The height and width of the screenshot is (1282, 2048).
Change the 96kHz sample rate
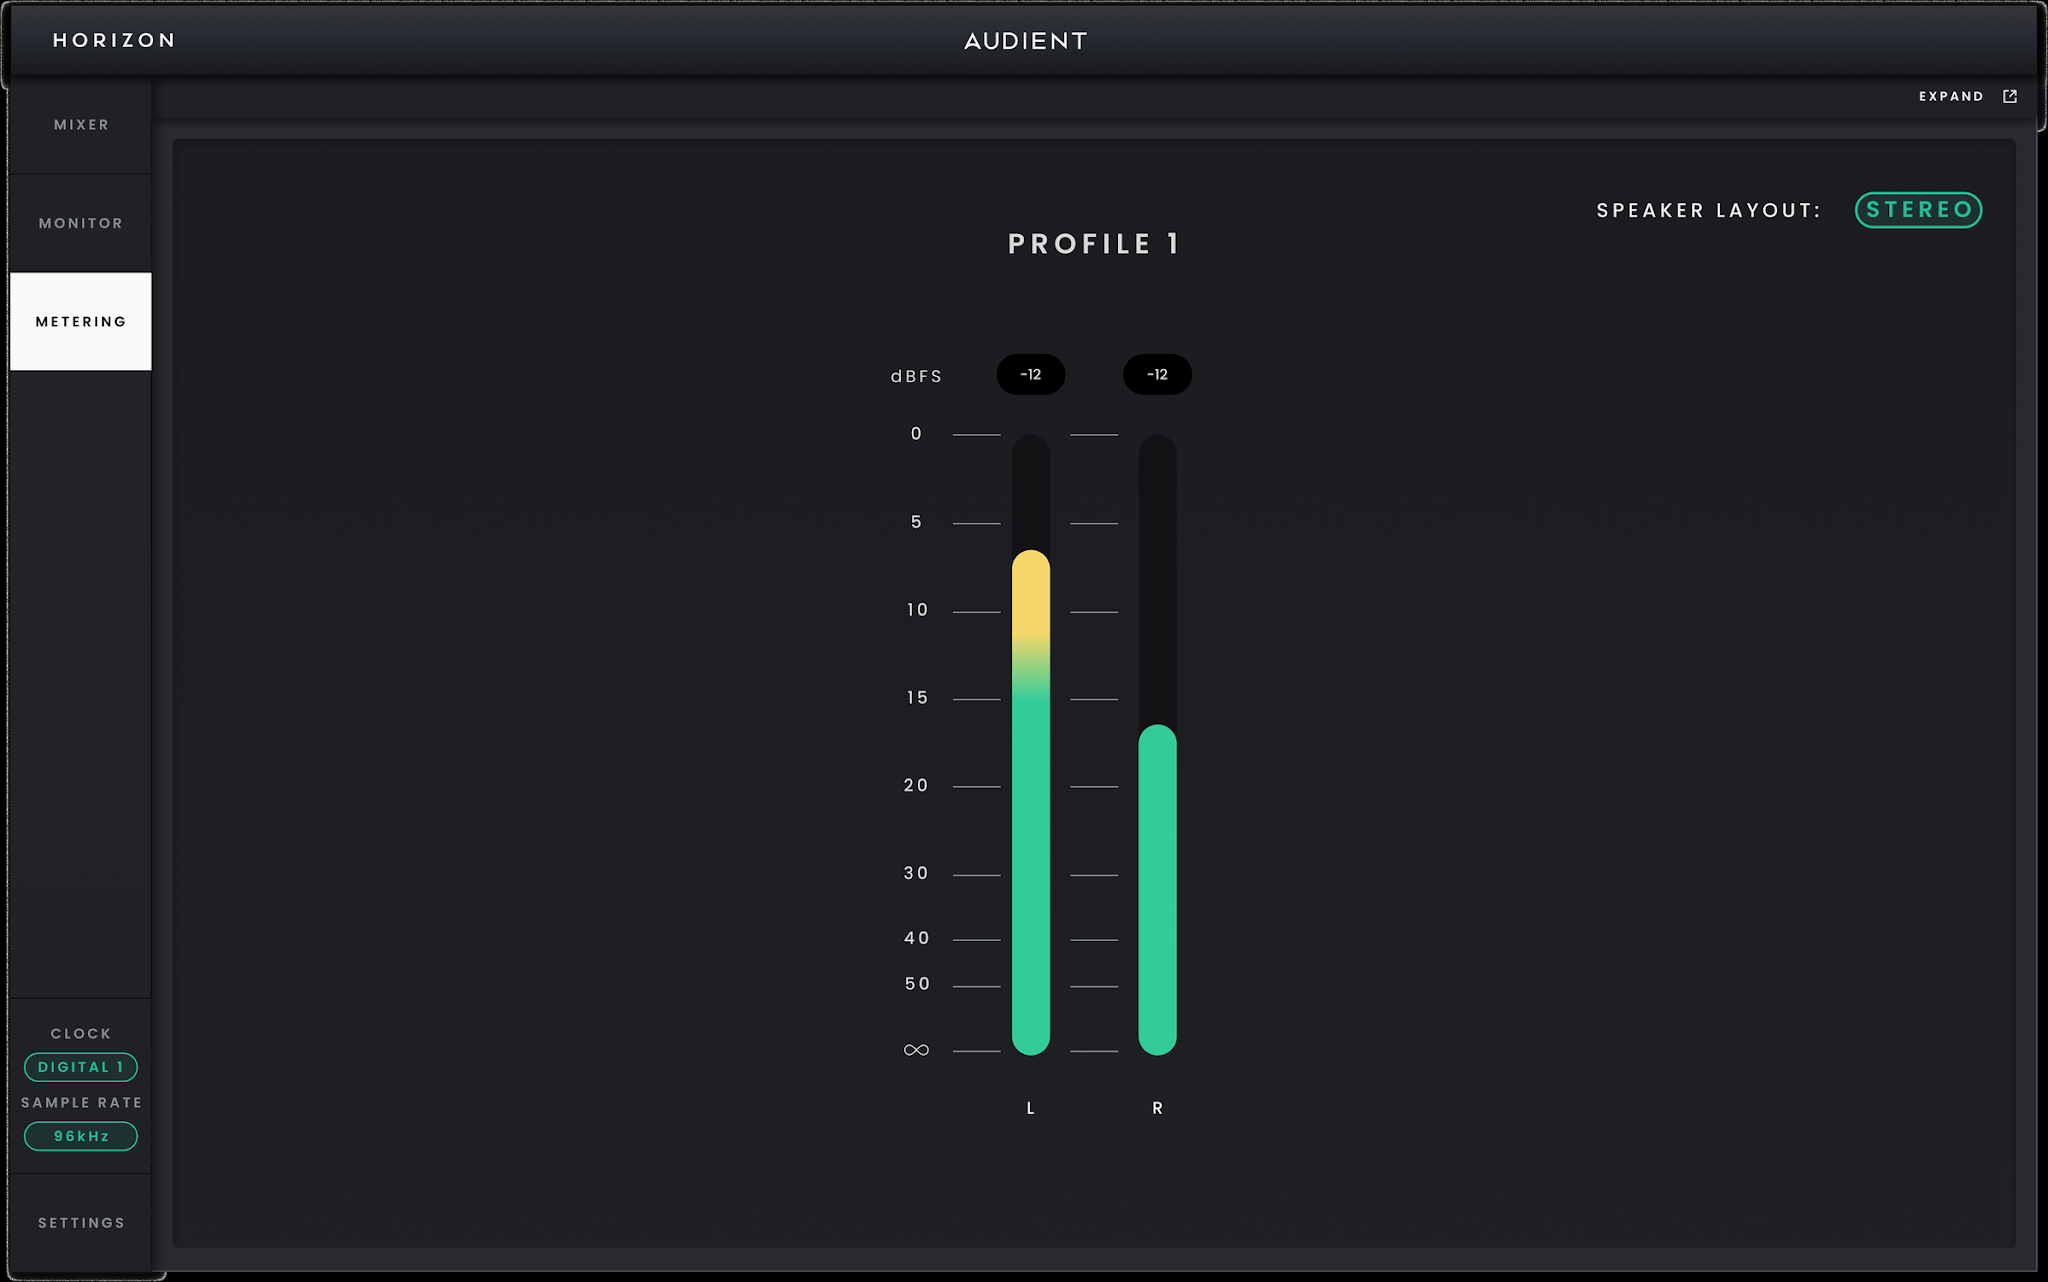[81, 1136]
